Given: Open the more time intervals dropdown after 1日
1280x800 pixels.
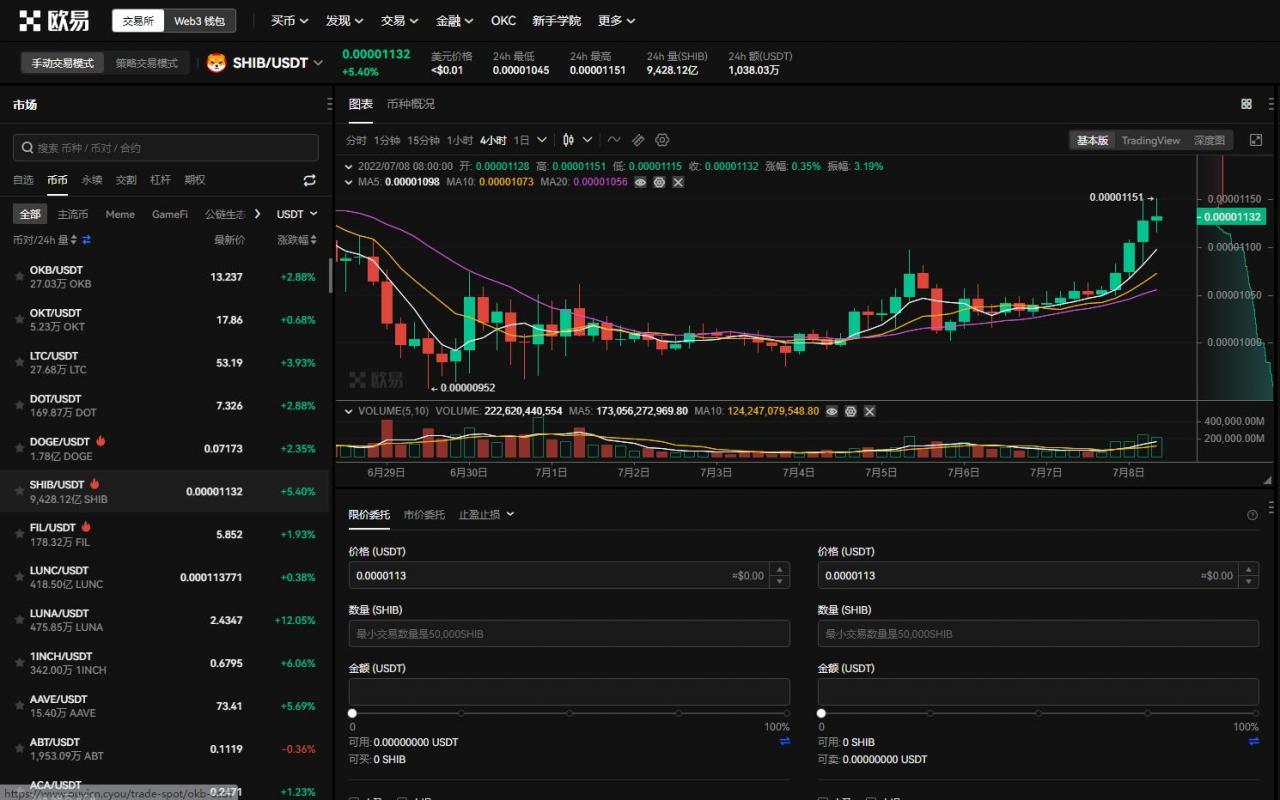Looking at the screenshot, I should pos(542,140).
